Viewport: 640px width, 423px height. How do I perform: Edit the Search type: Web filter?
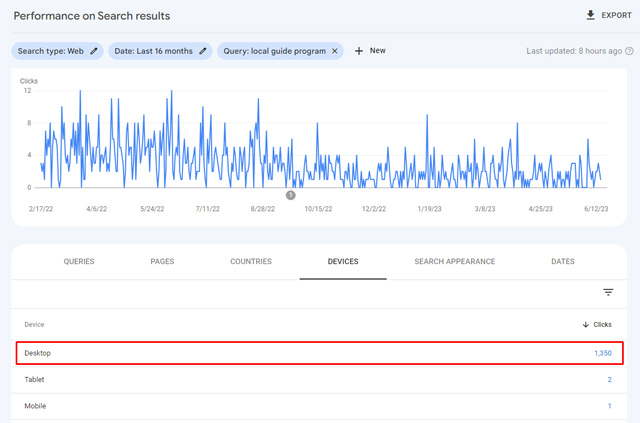tap(94, 51)
